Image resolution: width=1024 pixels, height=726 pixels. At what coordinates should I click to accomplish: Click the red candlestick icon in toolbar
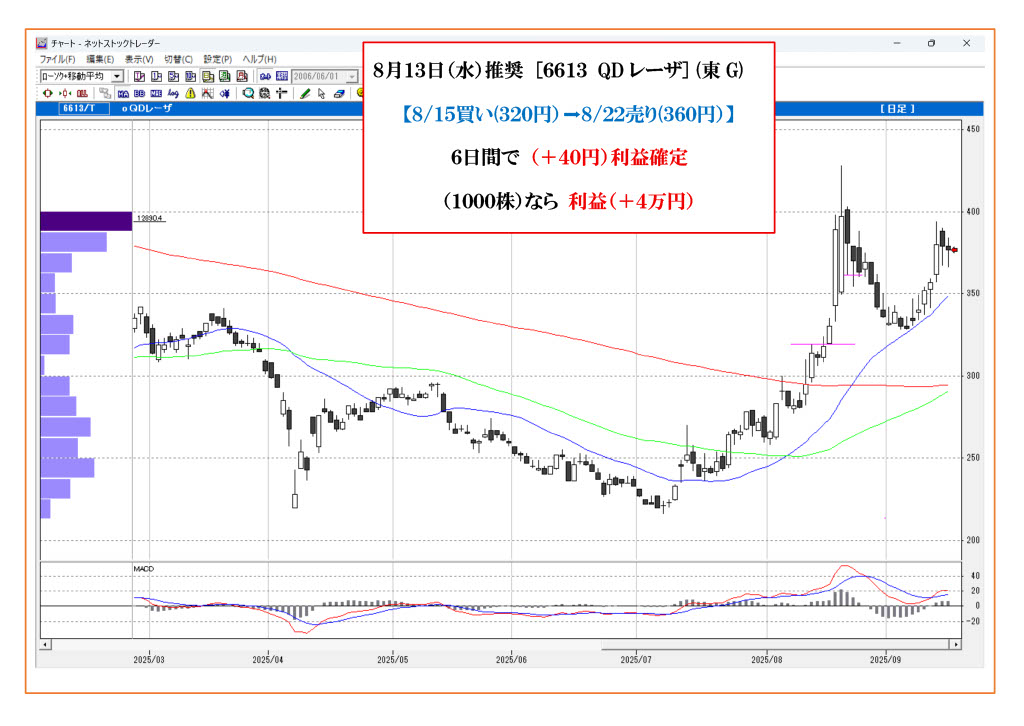(x=82, y=93)
